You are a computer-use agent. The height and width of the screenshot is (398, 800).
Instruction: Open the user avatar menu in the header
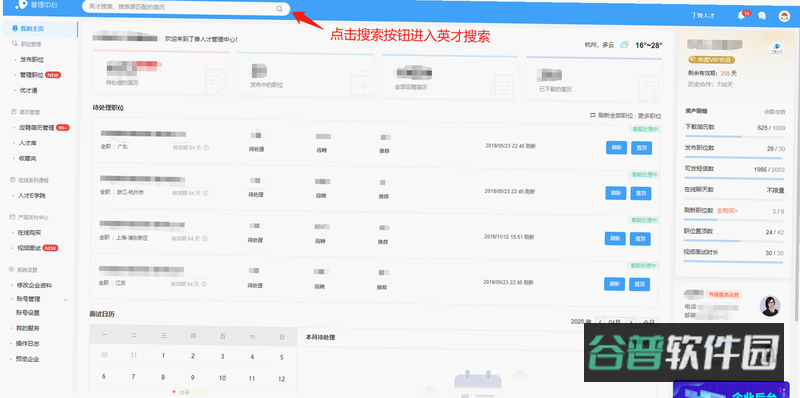coord(784,16)
